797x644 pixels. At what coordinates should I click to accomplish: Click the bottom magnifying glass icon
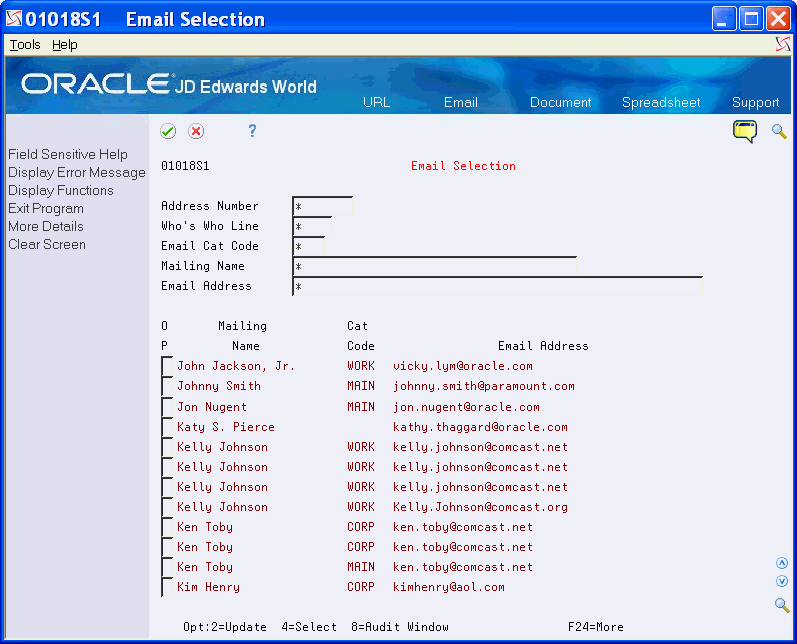(782, 605)
